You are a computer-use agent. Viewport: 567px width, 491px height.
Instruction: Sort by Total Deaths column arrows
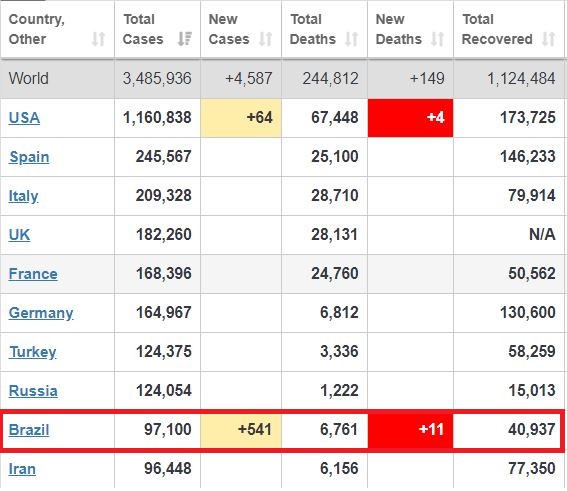click(x=351, y=39)
